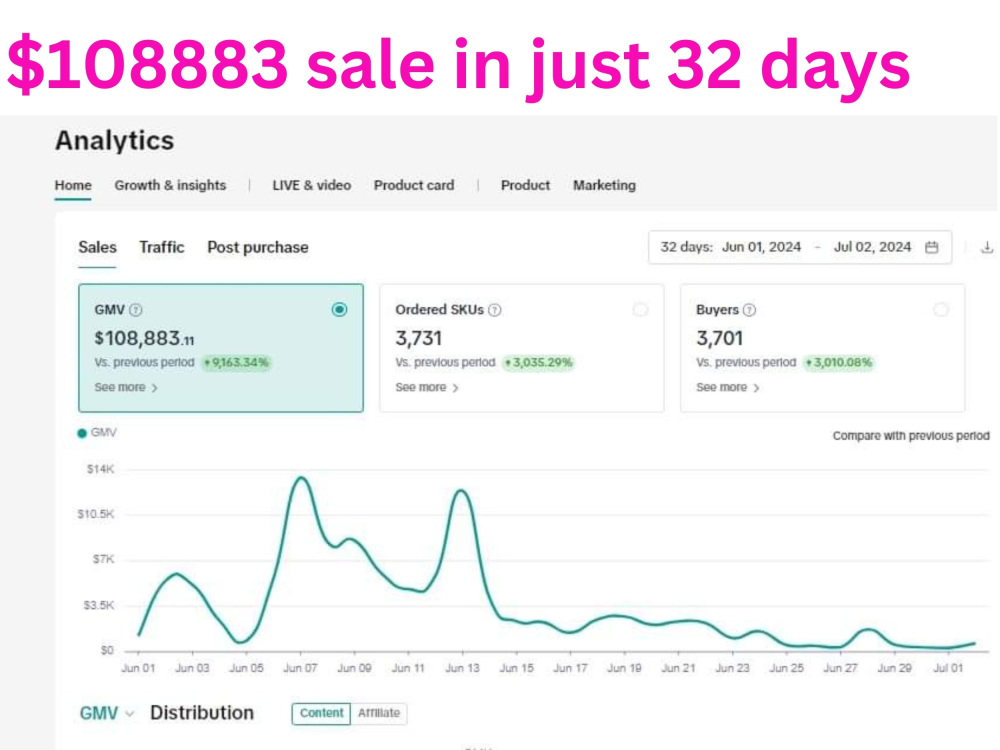Screen dimensions: 1000x750
Task: Select the Traffic sub-tab
Action: click(x=161, y=247)
